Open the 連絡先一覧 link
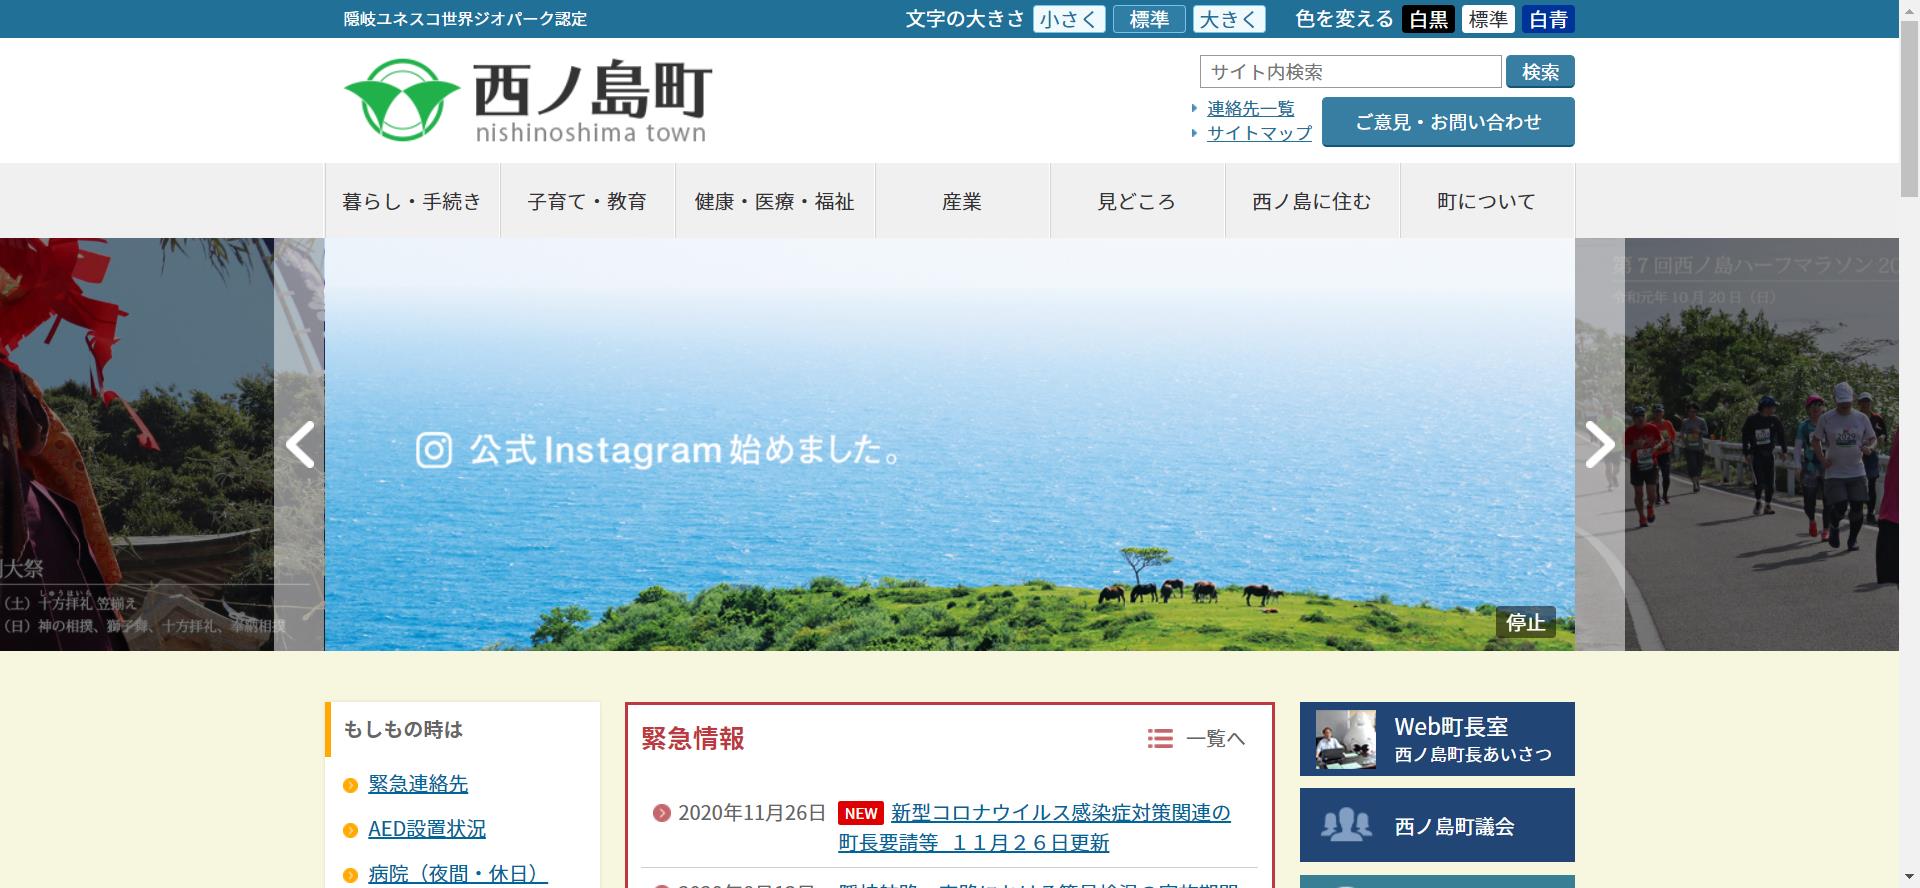 tap(1250, 108)
